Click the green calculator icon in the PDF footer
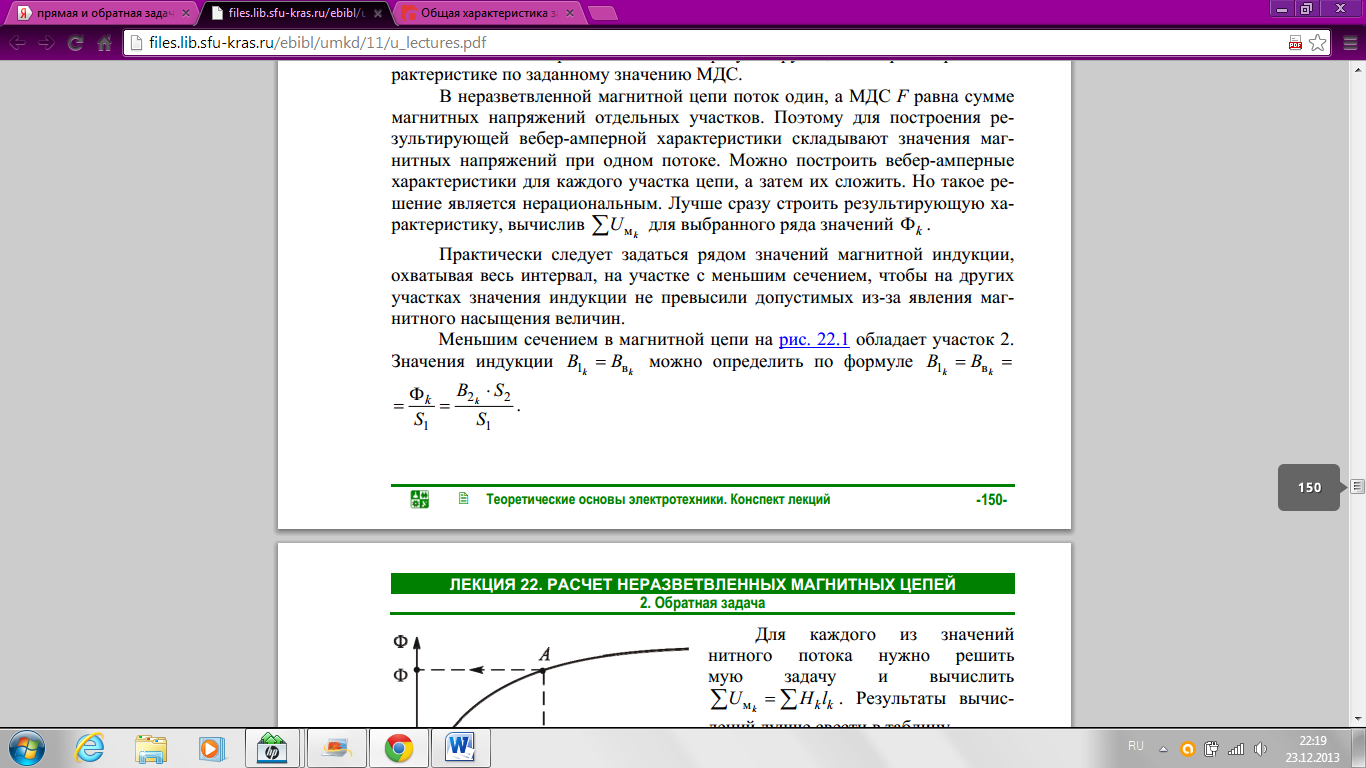 pyautogui.click(x=420, y=499)
